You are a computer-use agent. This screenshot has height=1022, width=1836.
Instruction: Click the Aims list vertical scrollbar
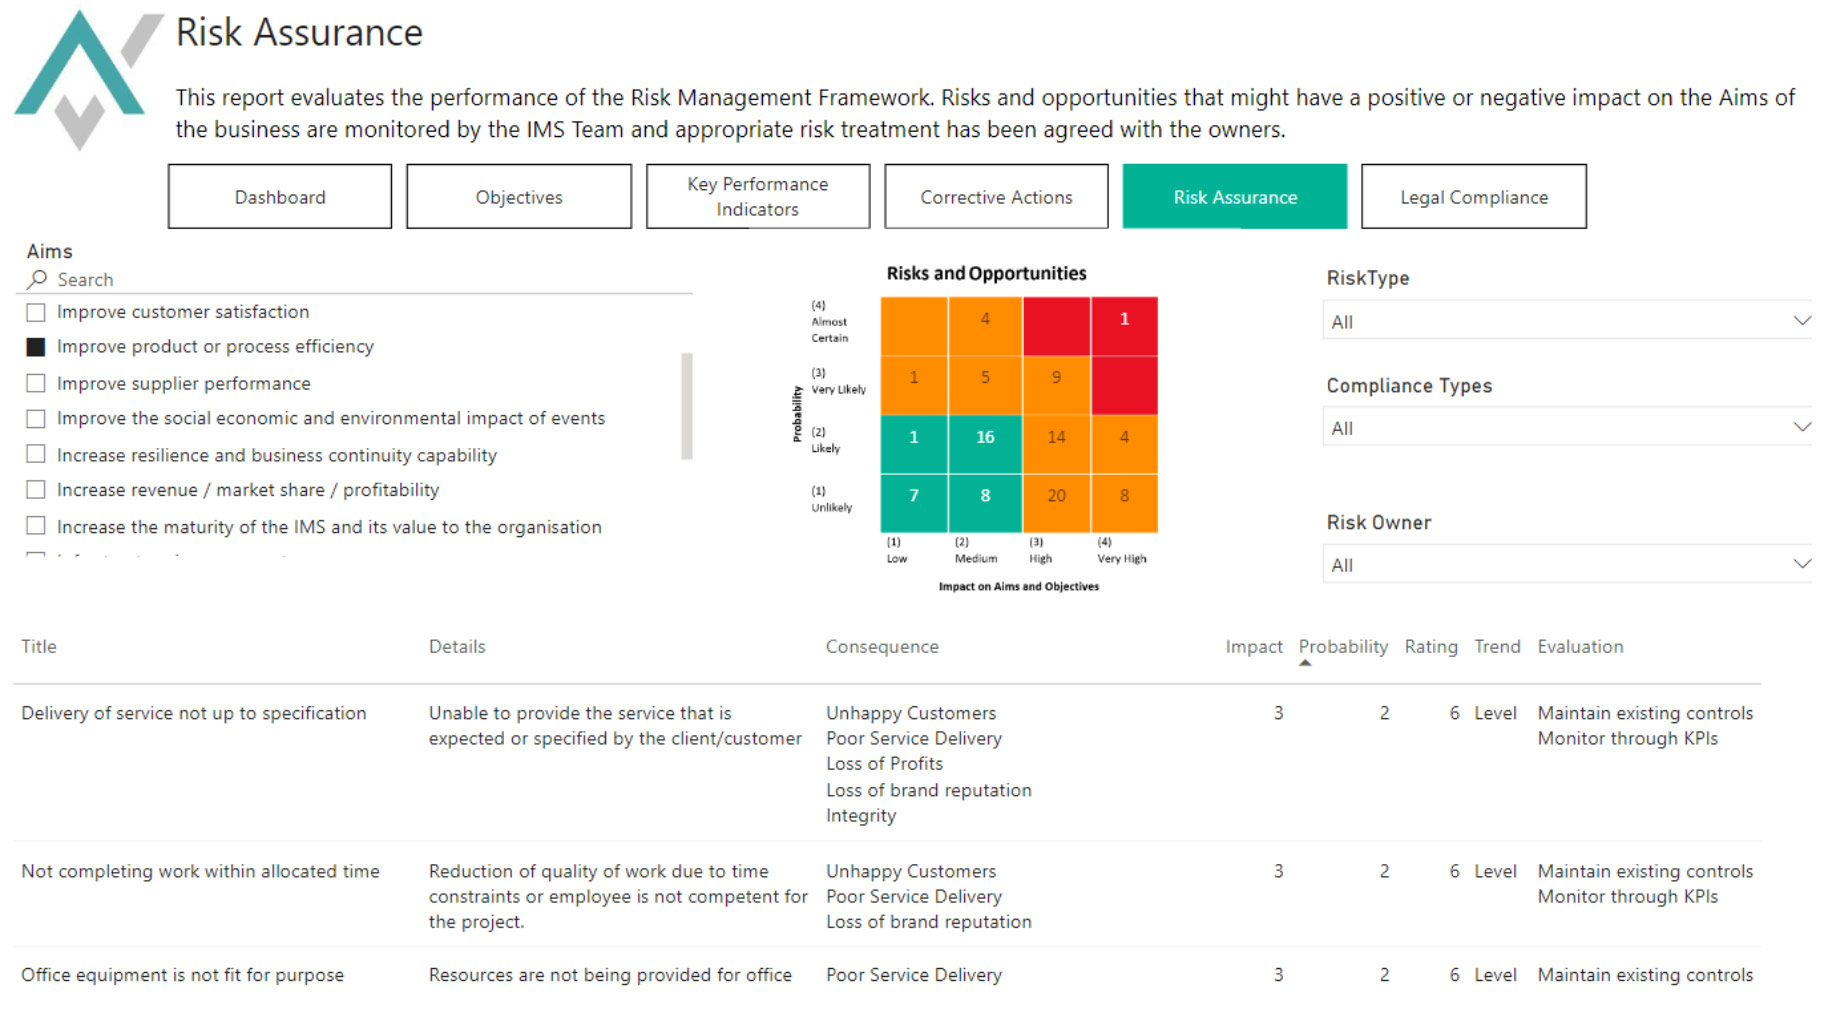687,405
